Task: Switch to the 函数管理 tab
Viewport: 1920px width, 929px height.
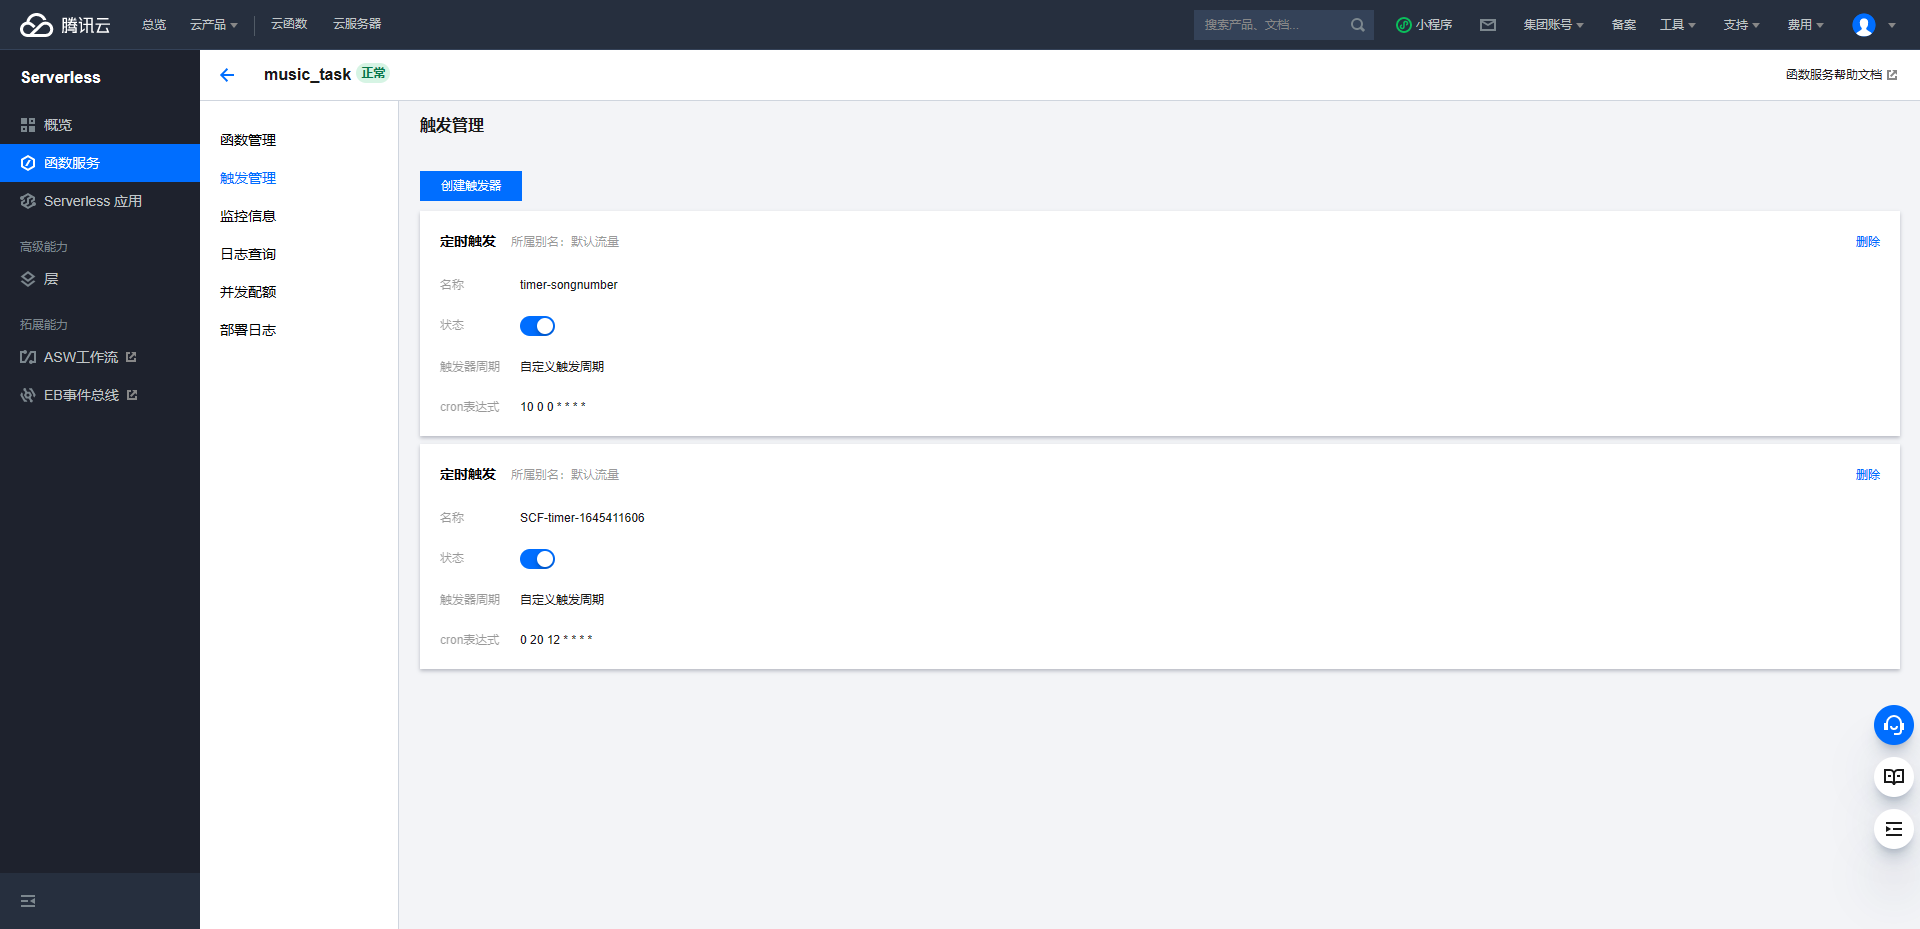Action: [248, 140]
